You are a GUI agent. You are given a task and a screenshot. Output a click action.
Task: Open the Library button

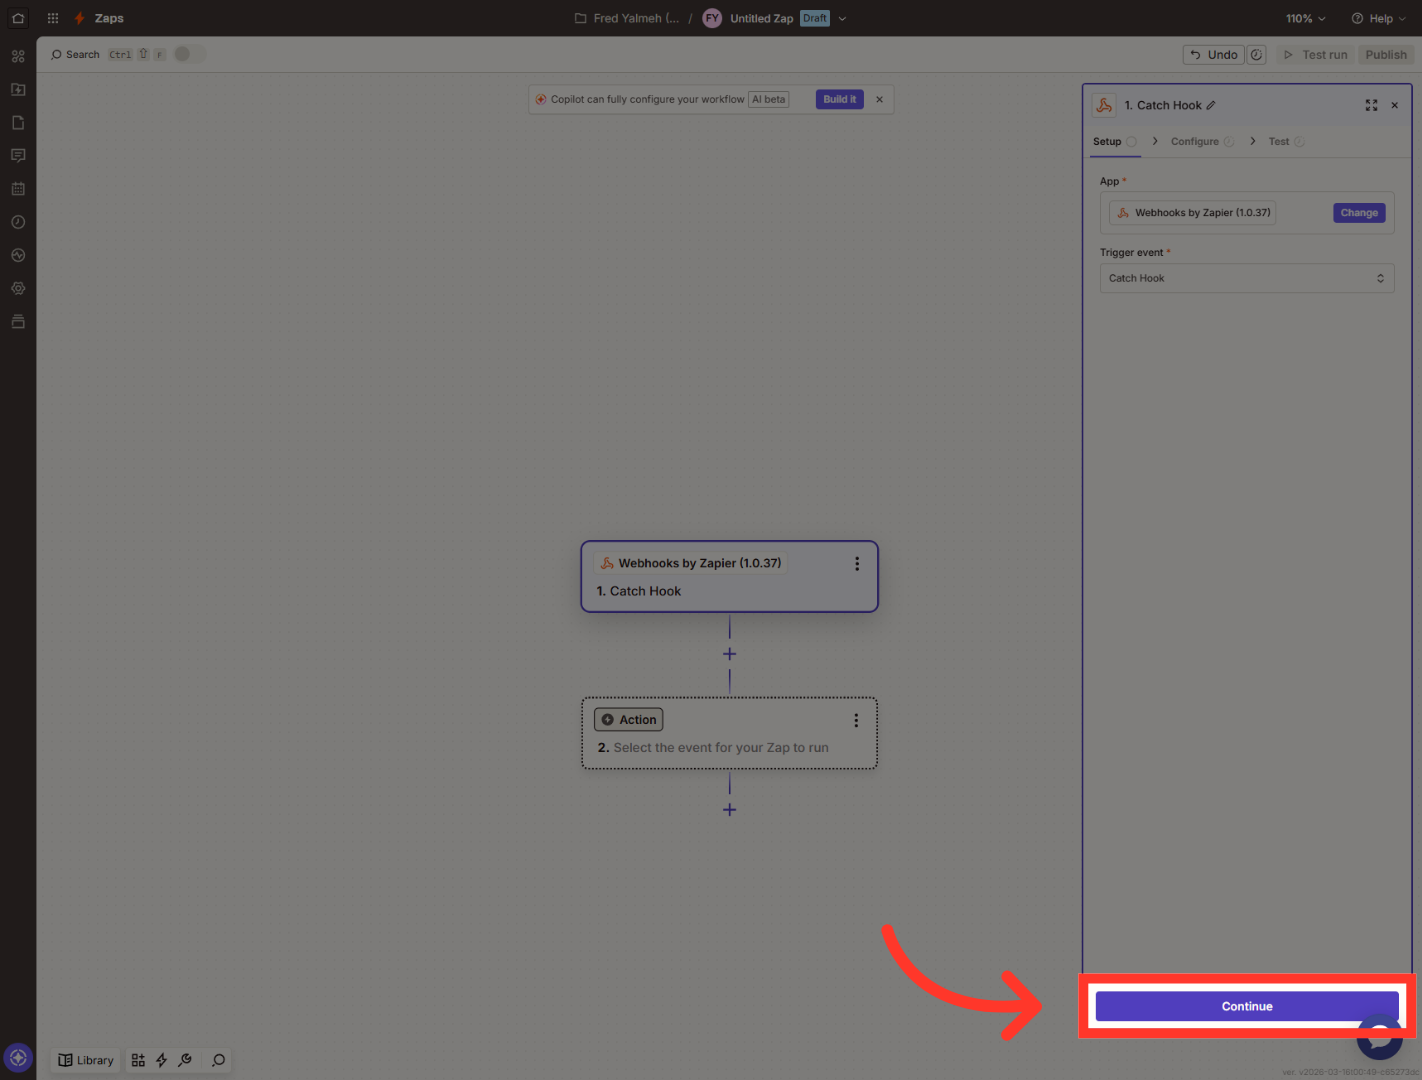coord(86,1060)
